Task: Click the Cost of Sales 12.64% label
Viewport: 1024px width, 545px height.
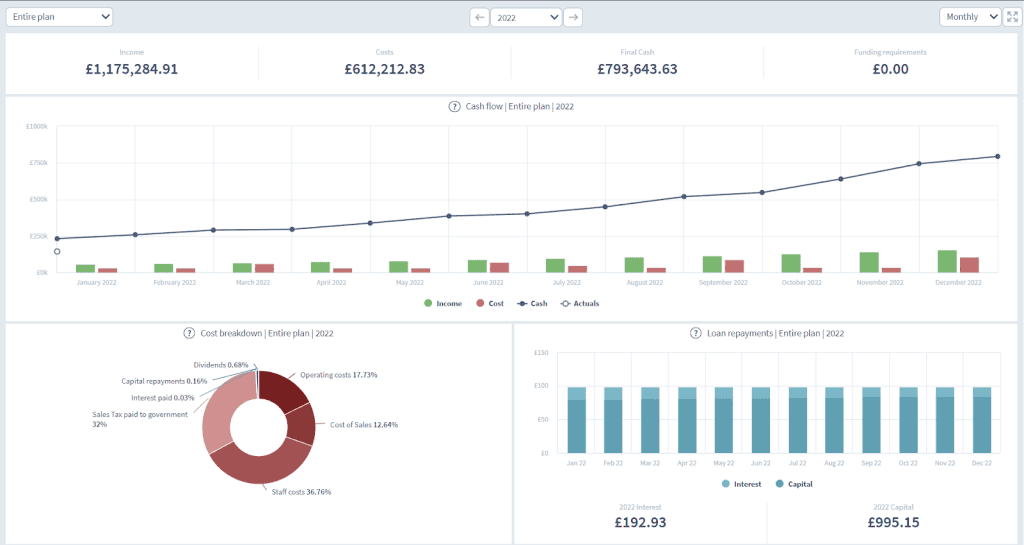Action: point(364,425)
